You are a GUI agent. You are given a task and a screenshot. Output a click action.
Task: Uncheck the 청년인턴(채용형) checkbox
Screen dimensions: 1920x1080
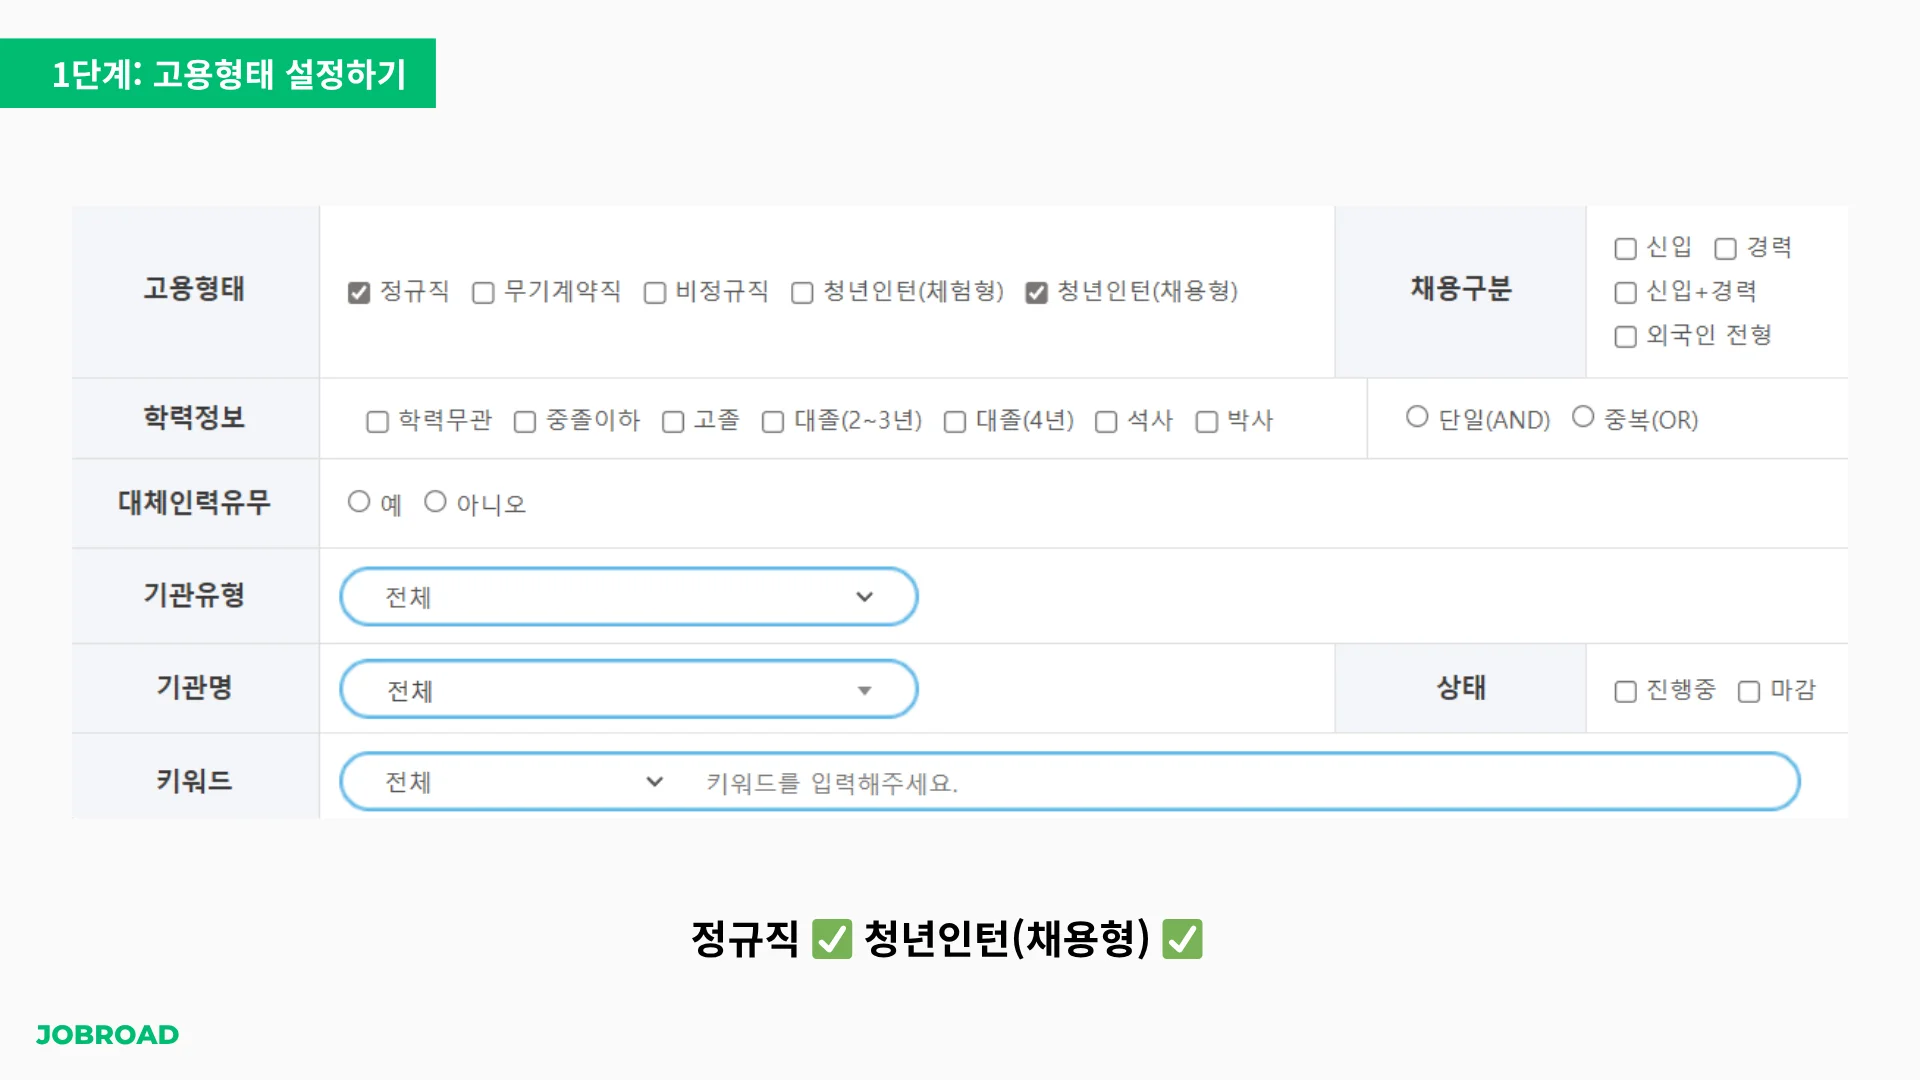click(x=1036, y=292)
